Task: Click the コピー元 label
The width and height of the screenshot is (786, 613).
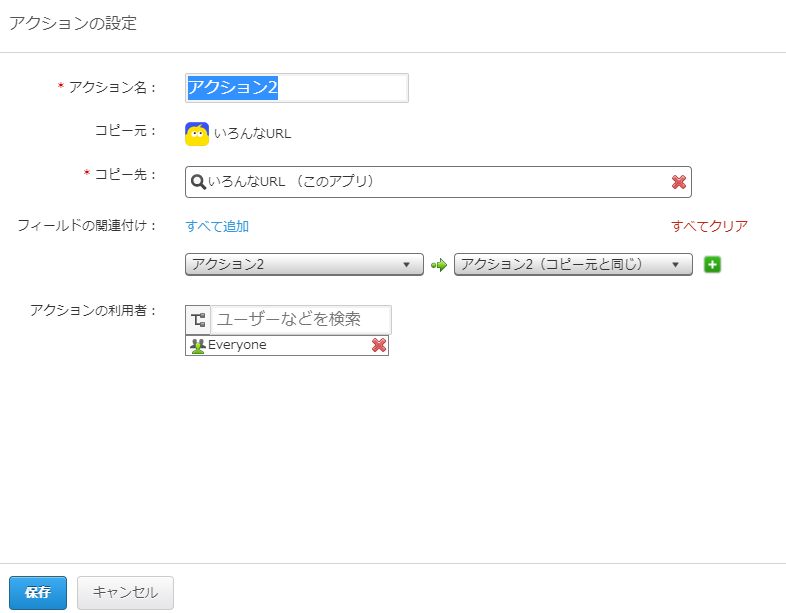Action: [125, 131]
